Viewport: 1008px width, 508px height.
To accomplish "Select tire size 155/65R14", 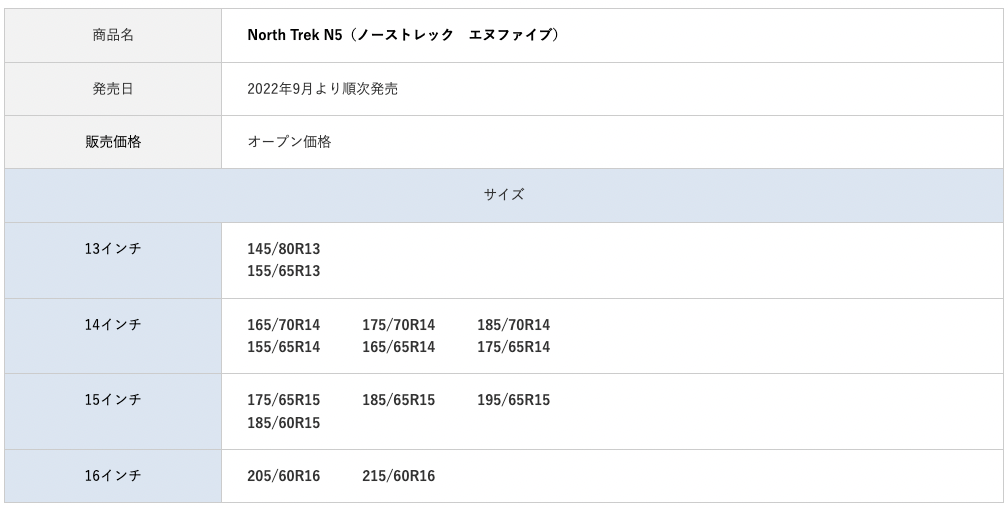I will point(284,347).
